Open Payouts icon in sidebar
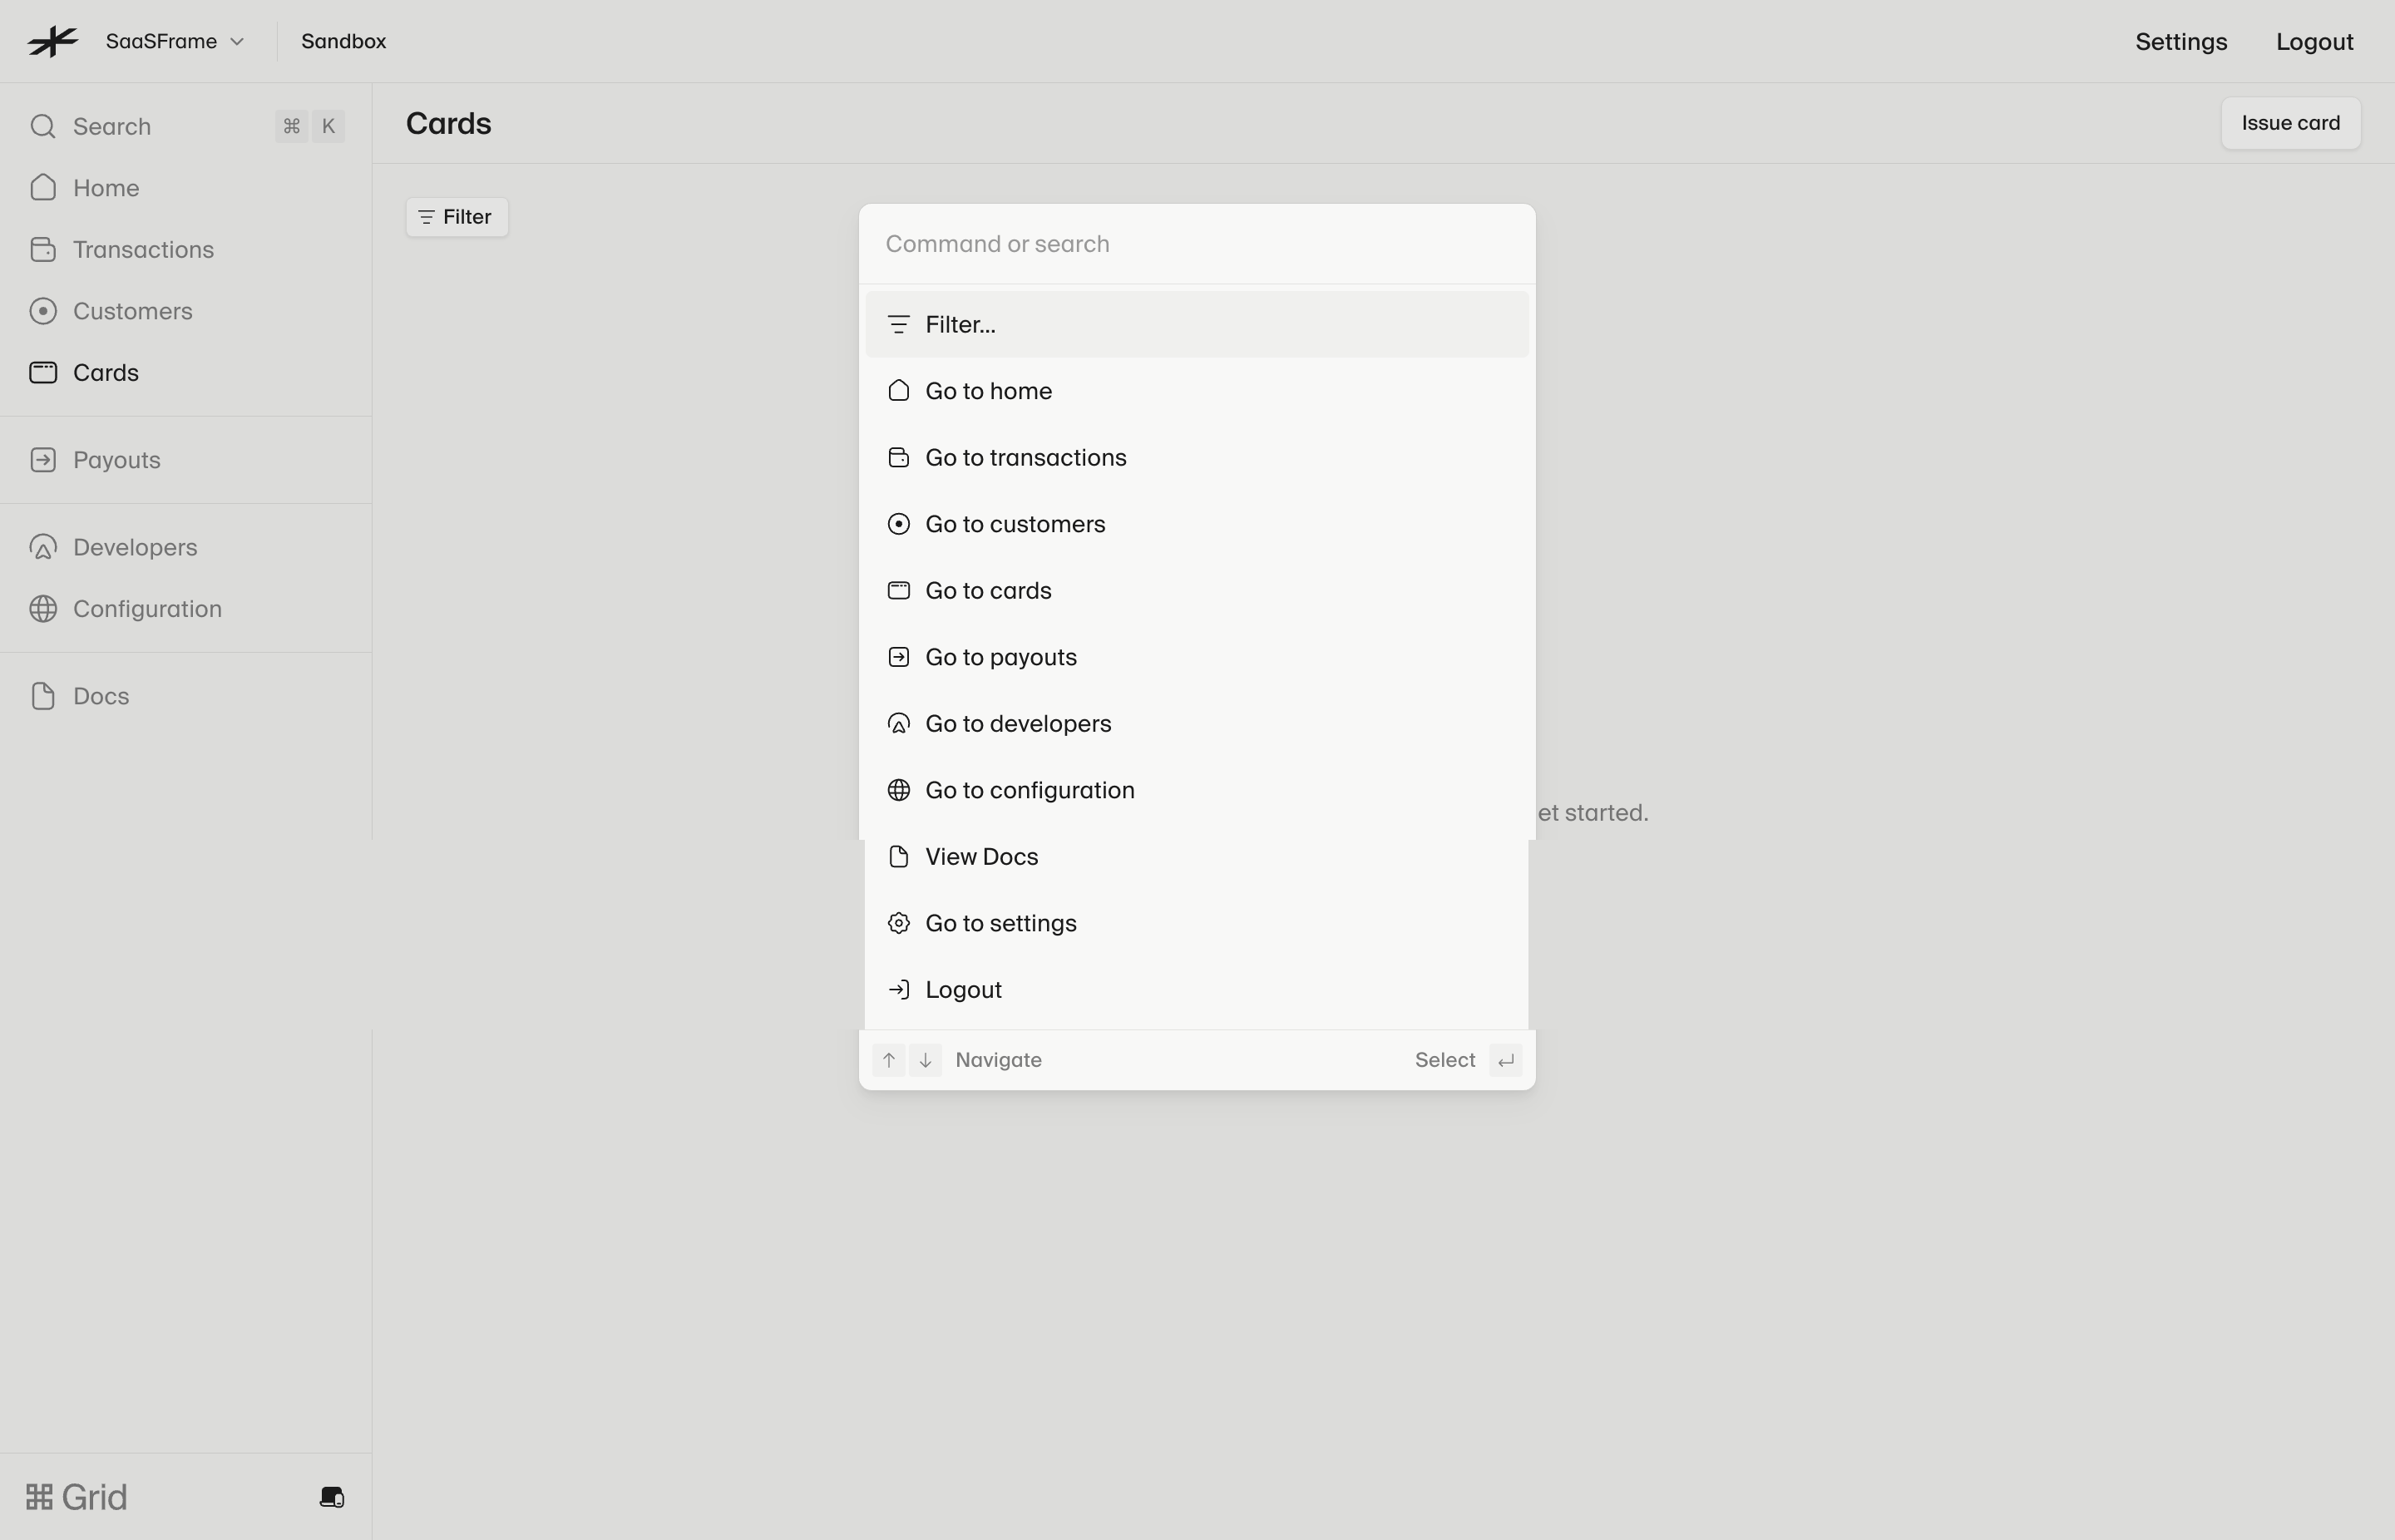The width and height of the screenshot is (2395, 1540). pyautogui.click(x=43, y=460)
